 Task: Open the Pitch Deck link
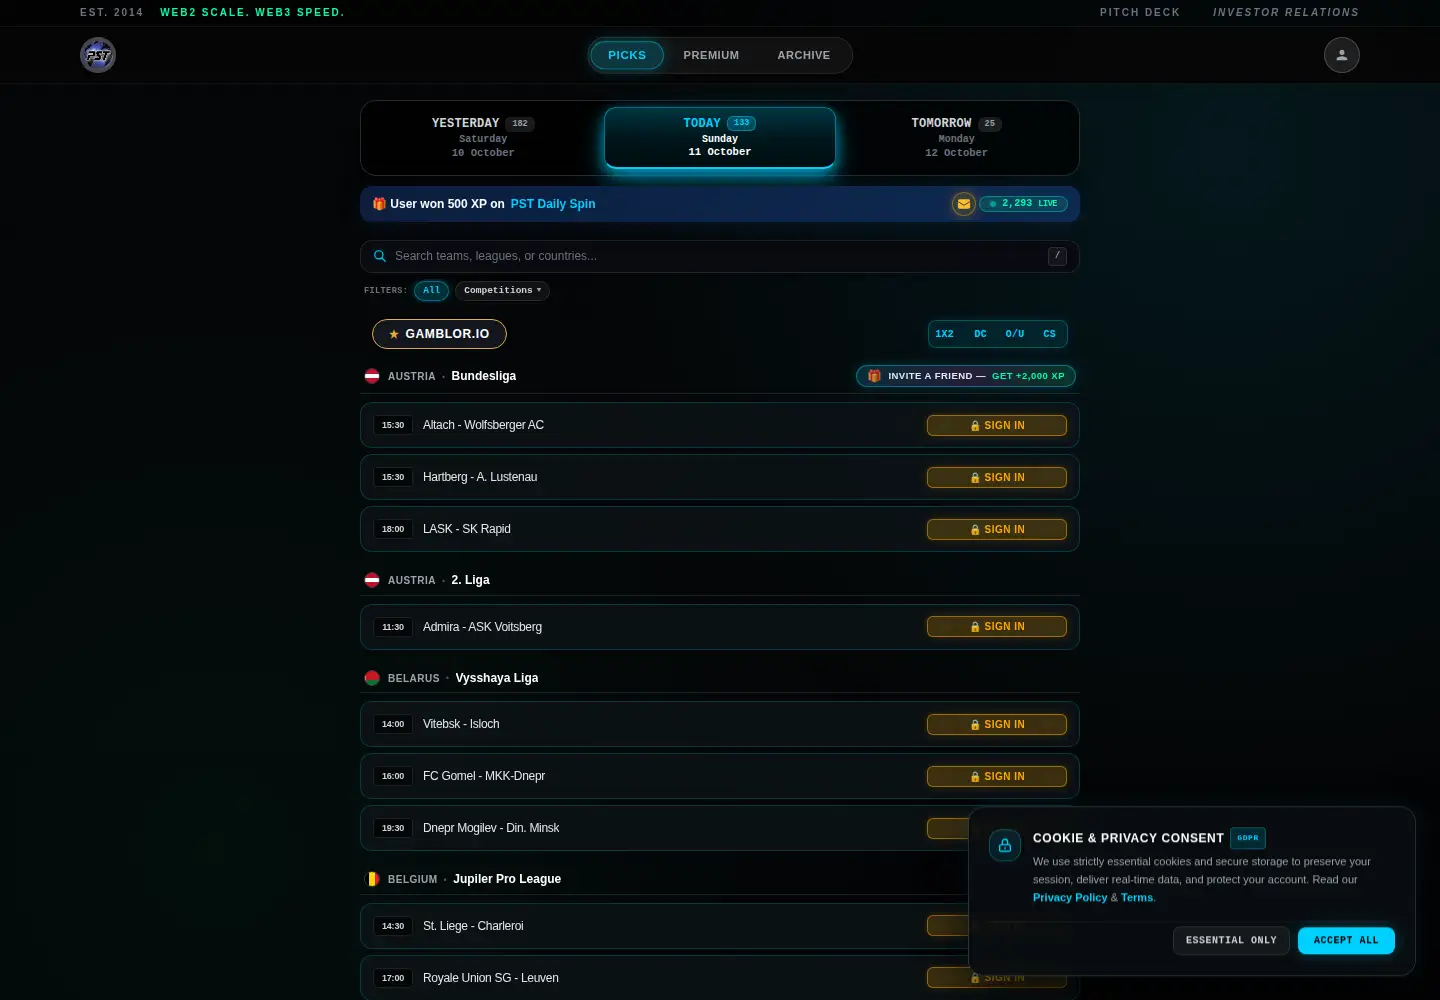[1140, 13]
